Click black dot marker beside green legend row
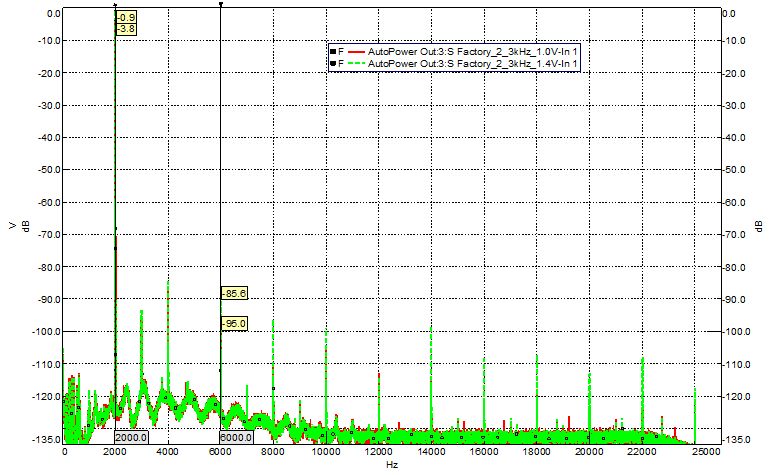Screen dimensions: 782x475 (333, 63)
